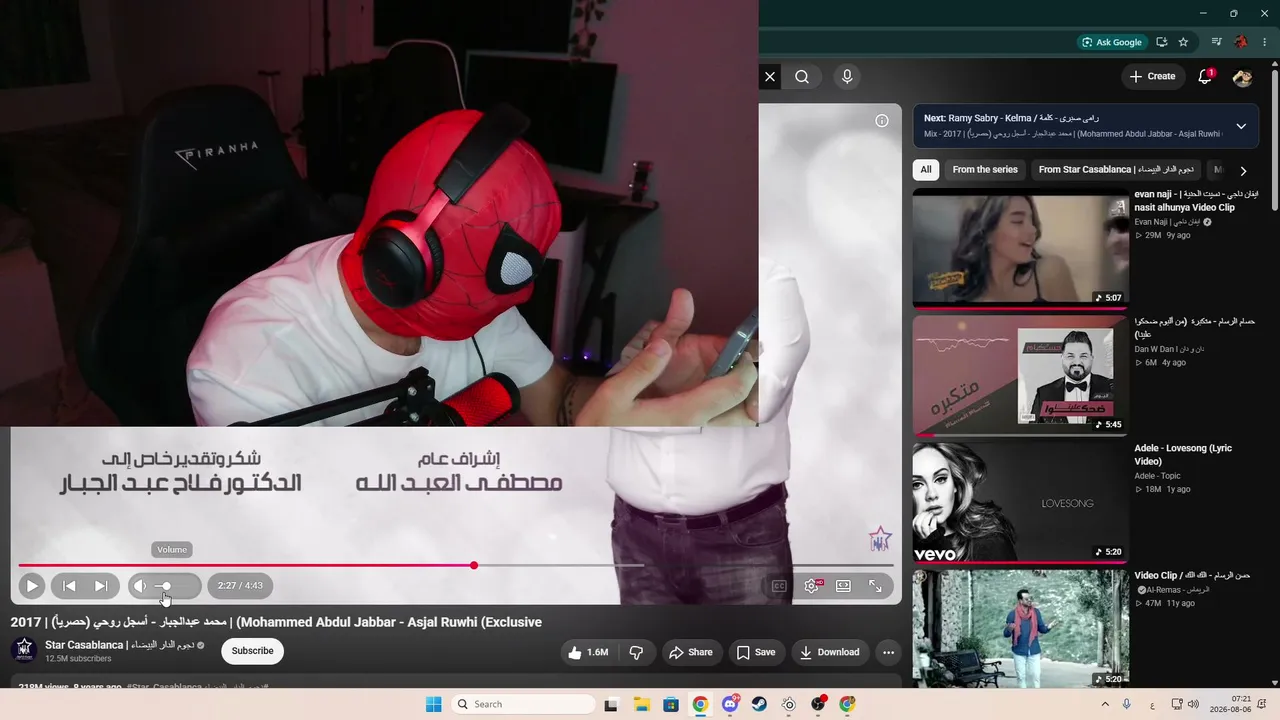Image resolution: width=1280 pixels, height=720 pixels.
Task: Subscribe to Star Casablanca
Action: click(252, 651)
